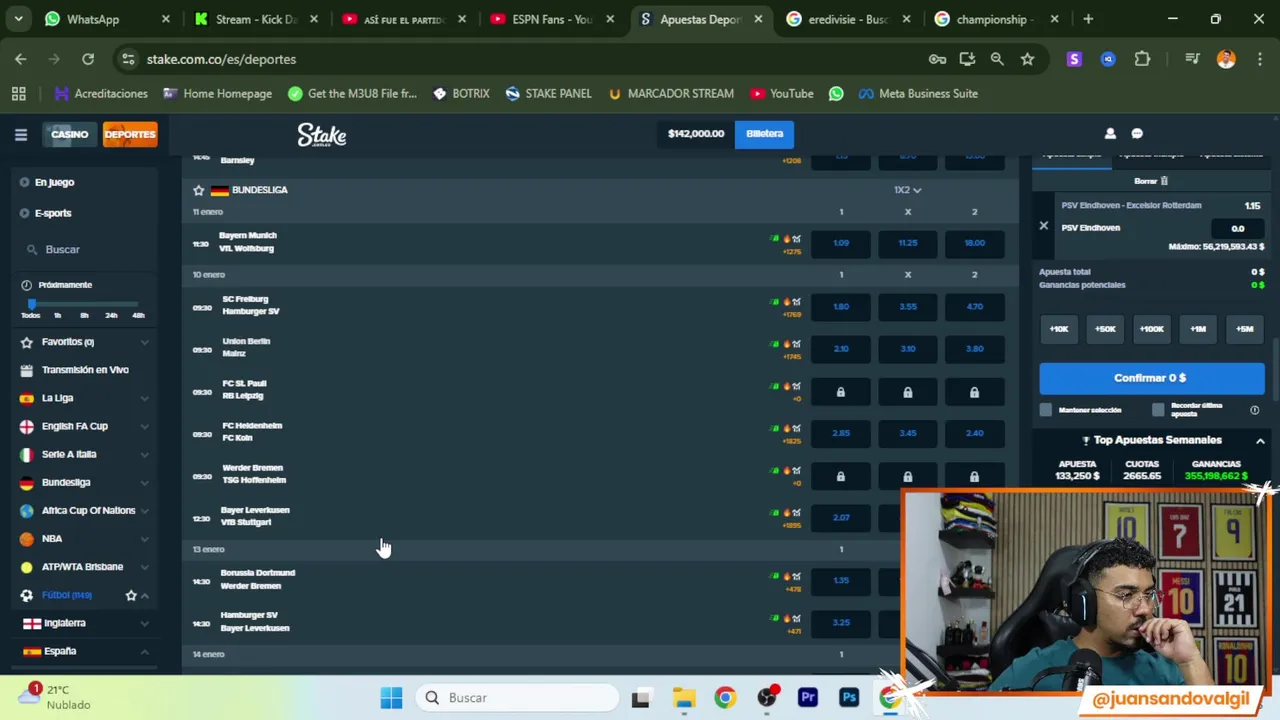Select Union Berlin draw odds 3.10
Screen dimensions: 1280x720
pos(907,349)
